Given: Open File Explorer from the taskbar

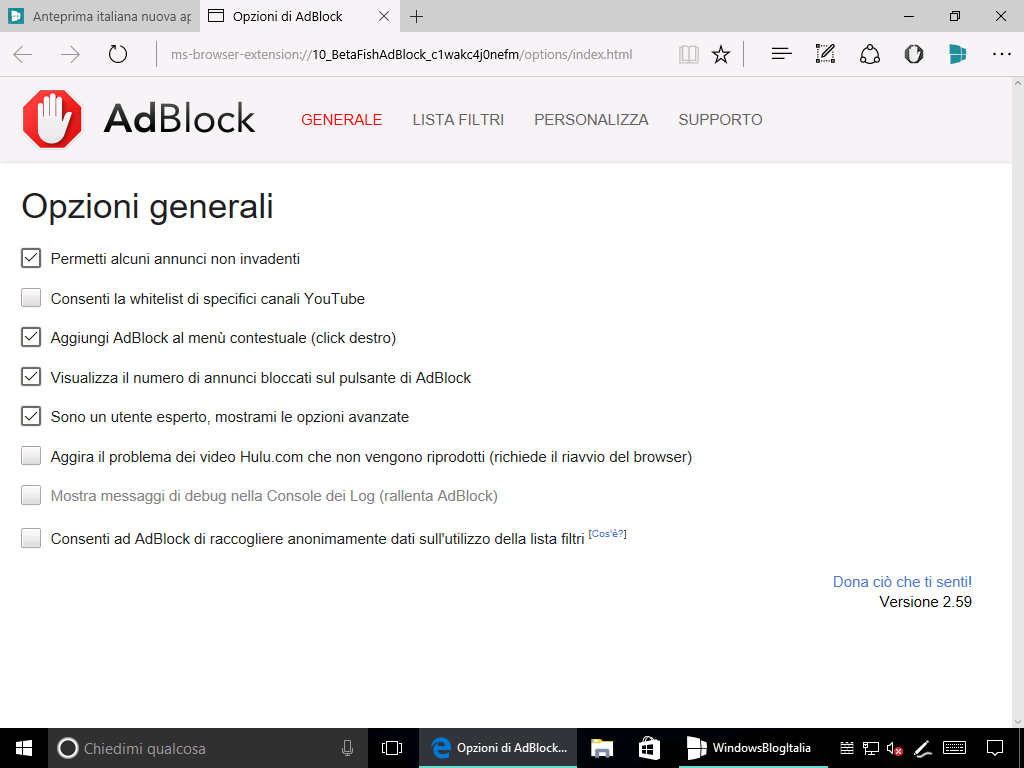Looking at the screenshot, I should tap(601, 748).
